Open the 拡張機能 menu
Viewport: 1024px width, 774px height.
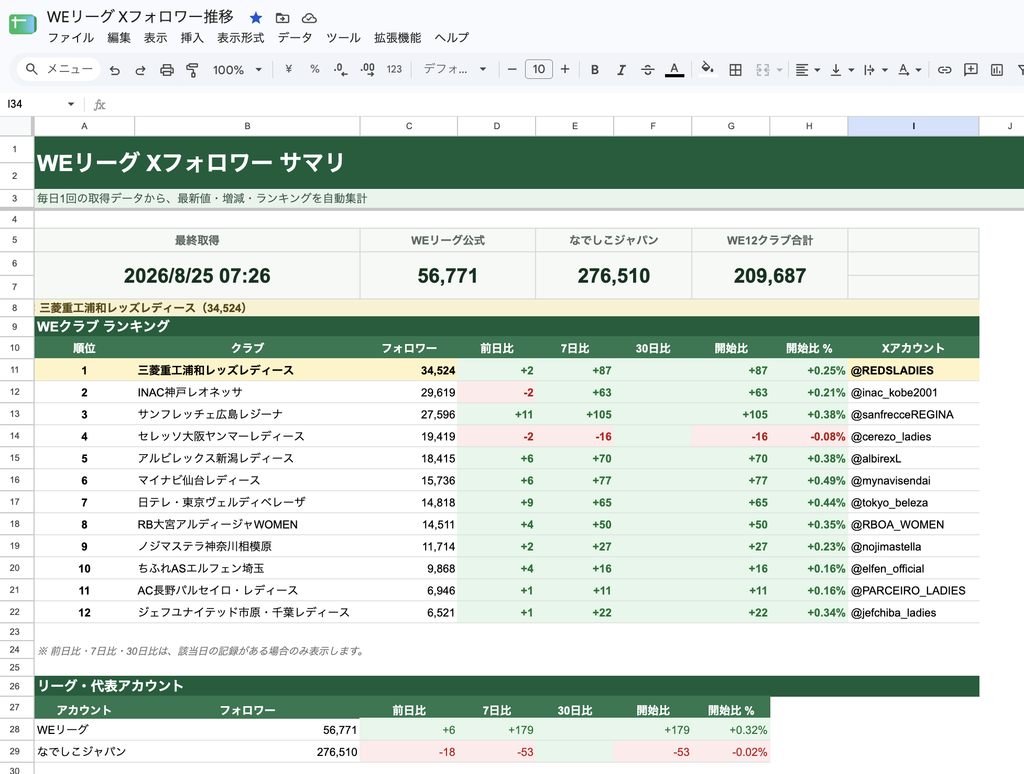point(397,38)
